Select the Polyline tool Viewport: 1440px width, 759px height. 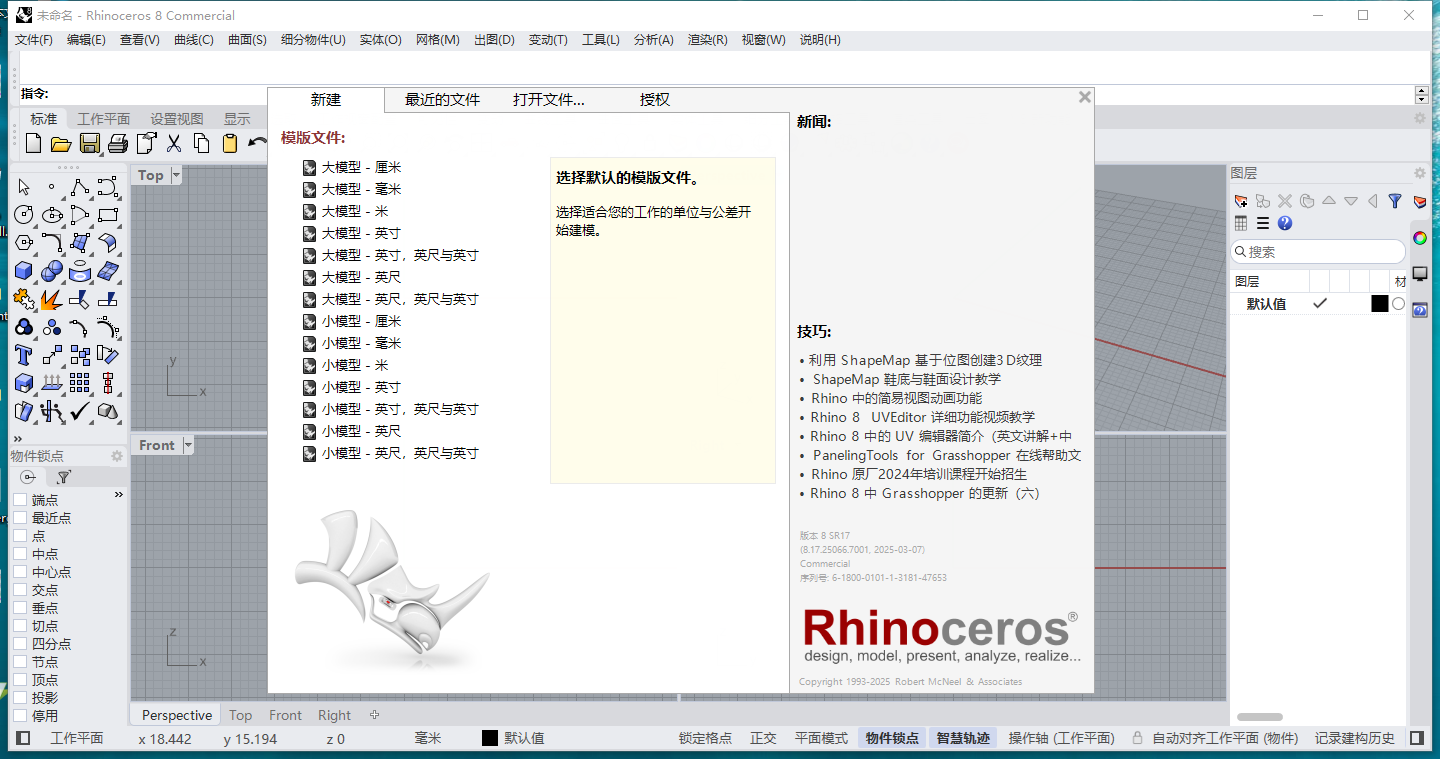tap(80, 187)
